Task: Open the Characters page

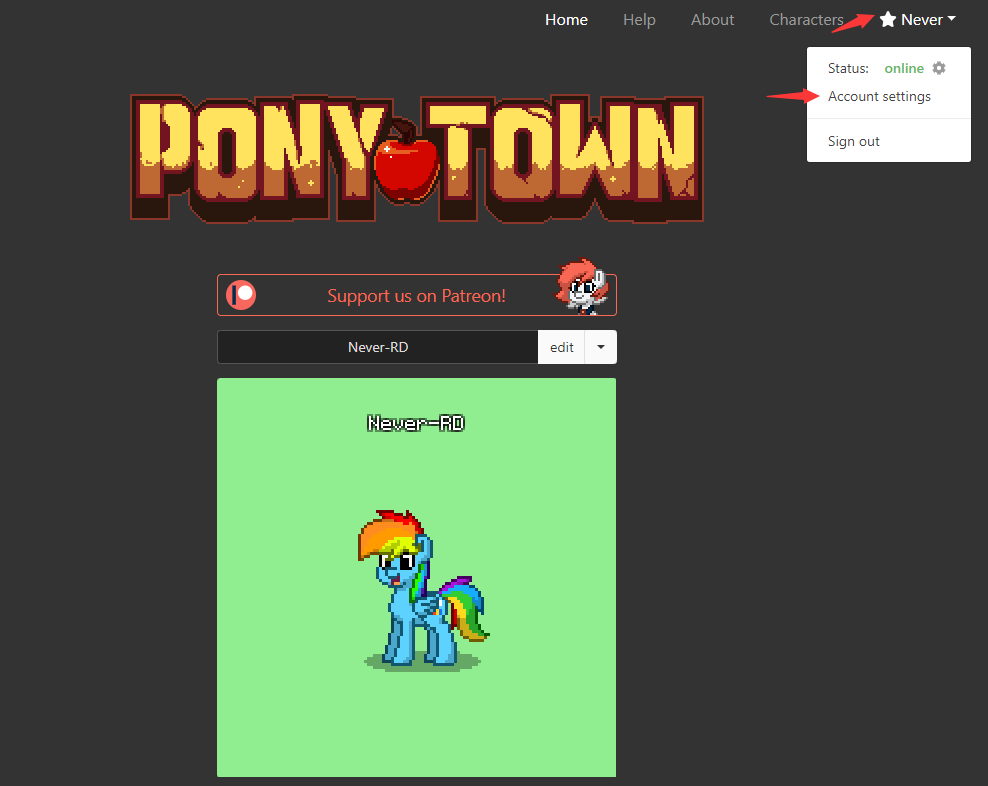Action: (x=807, y=20)
